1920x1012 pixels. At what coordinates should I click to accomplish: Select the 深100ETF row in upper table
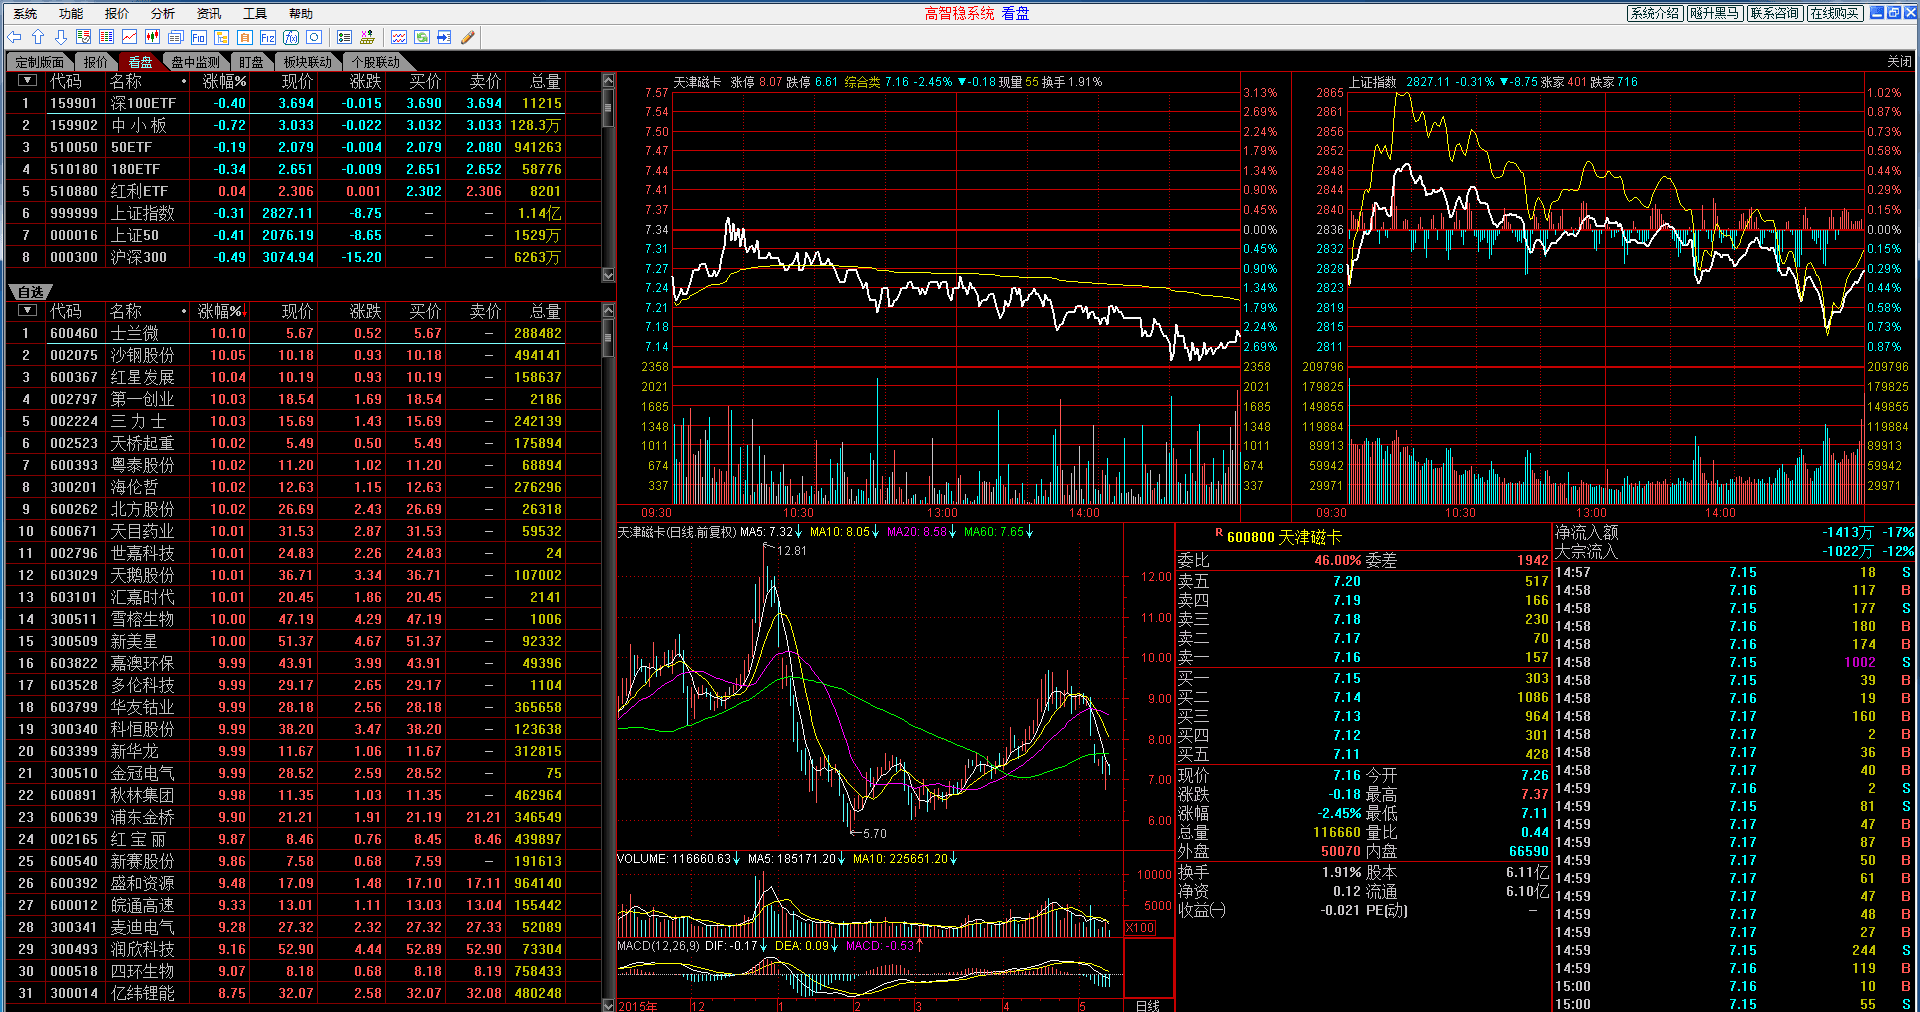pos(303,103)
